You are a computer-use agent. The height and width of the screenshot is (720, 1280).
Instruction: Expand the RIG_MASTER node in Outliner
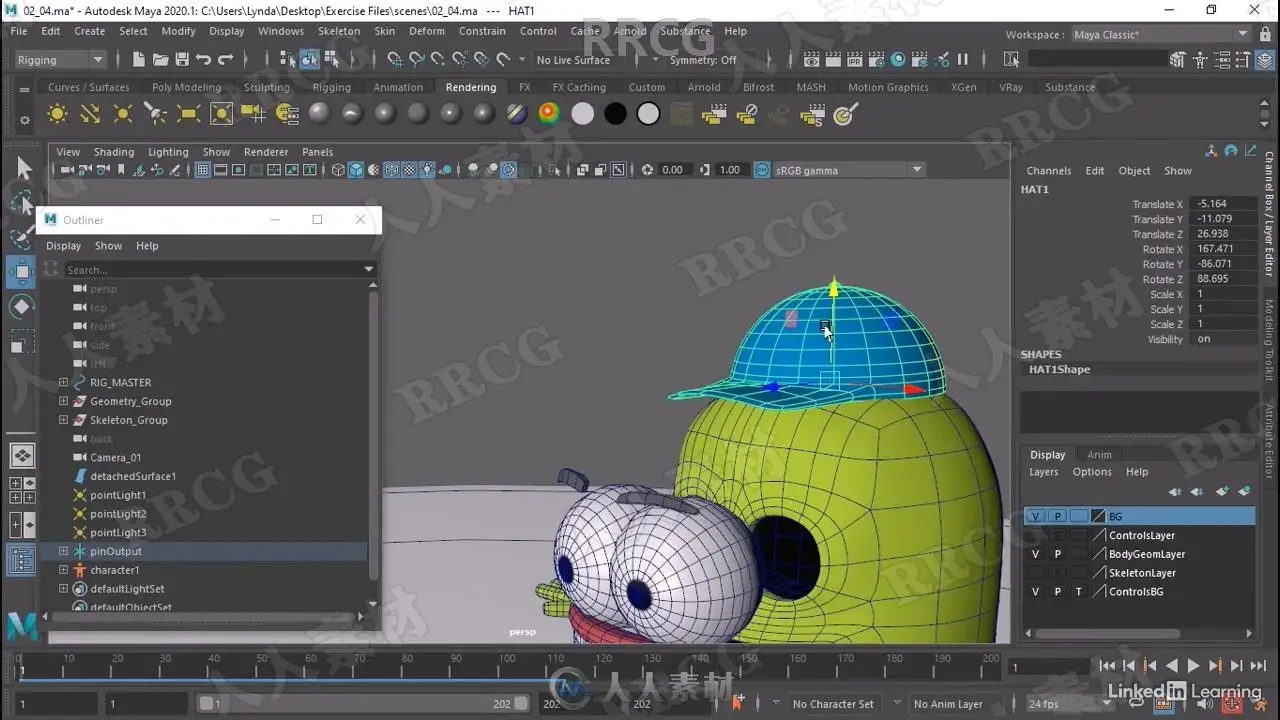pyautogui.click(x=63, y=382)
